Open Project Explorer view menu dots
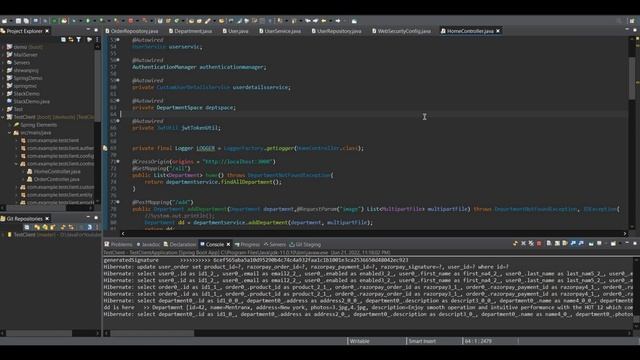The height and width of the screenshot is (360, 640). [97, 40]
